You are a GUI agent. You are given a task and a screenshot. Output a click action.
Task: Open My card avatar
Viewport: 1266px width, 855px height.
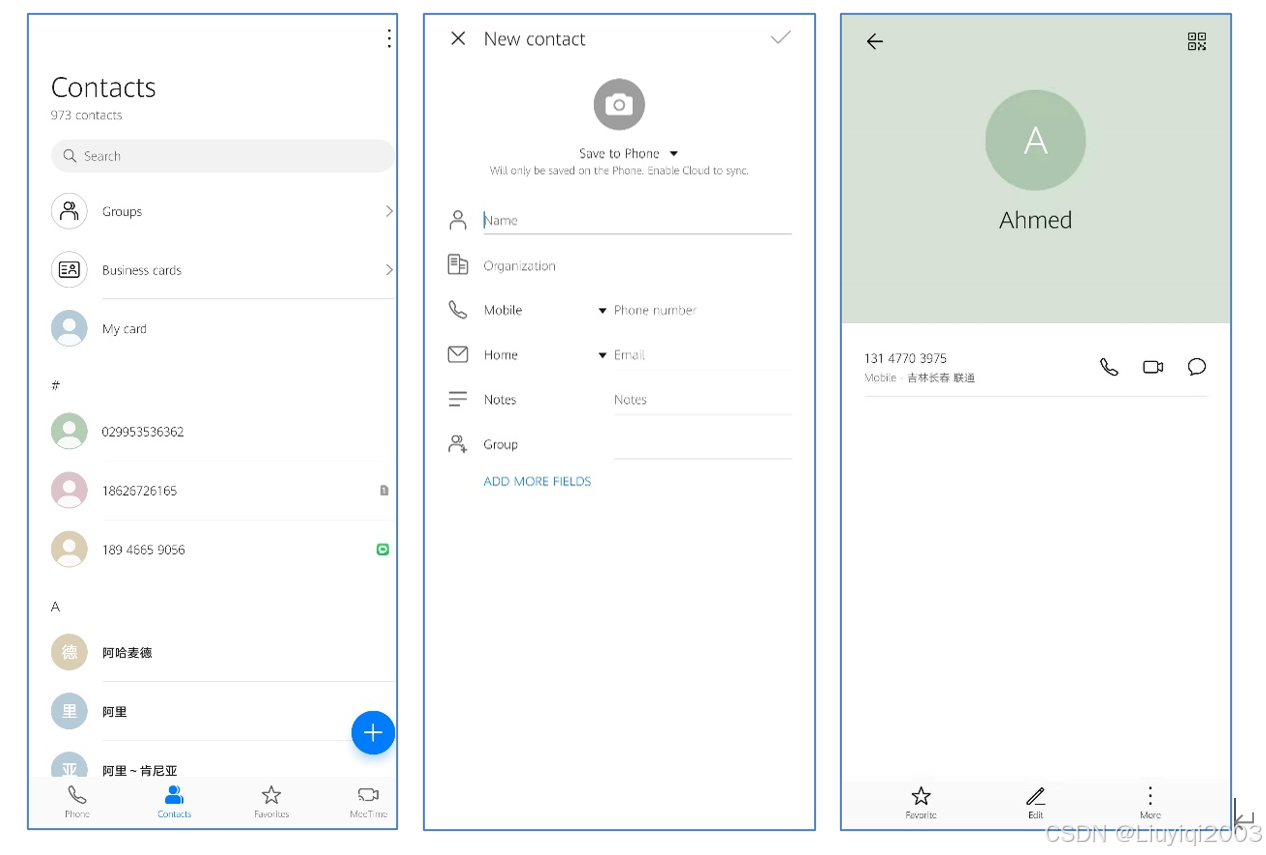pos(69,328)
